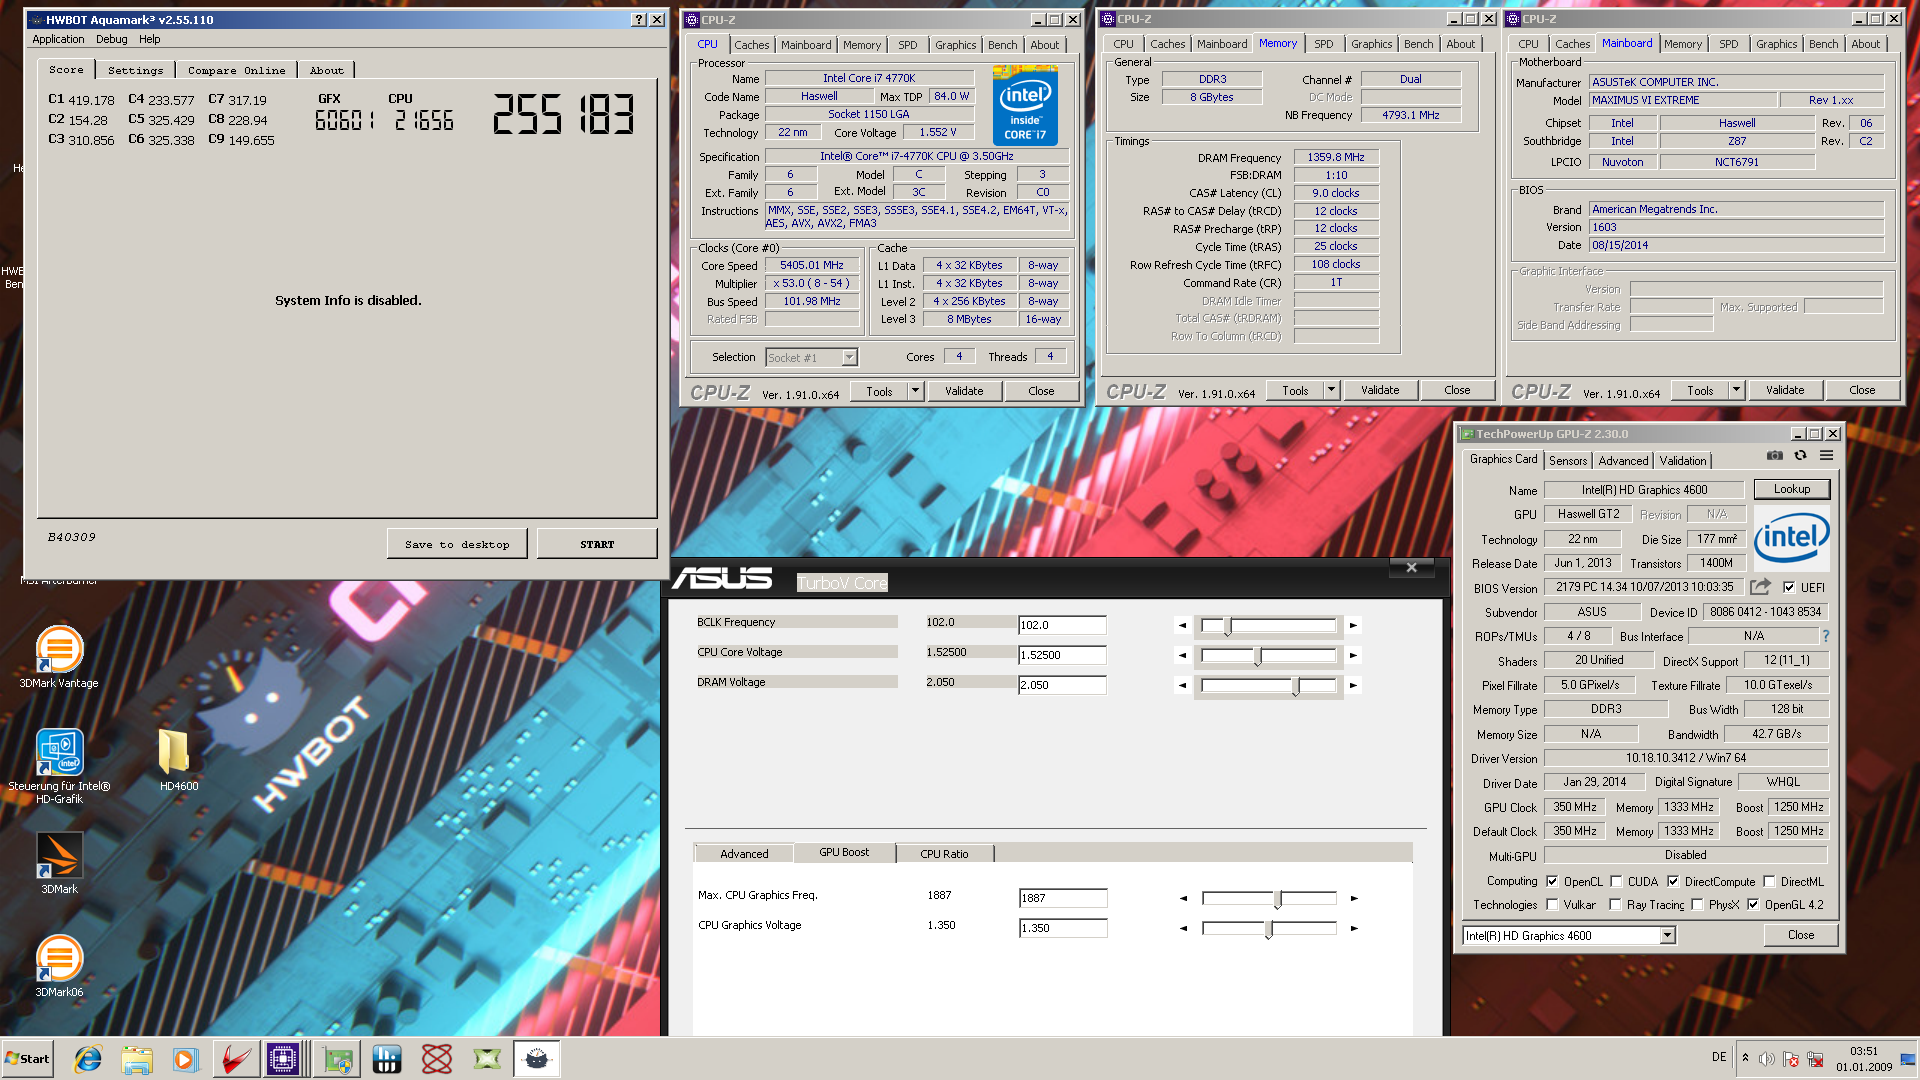
Task: Open Windows Explorer from taskbar
Action: (x=137, y=1059)
